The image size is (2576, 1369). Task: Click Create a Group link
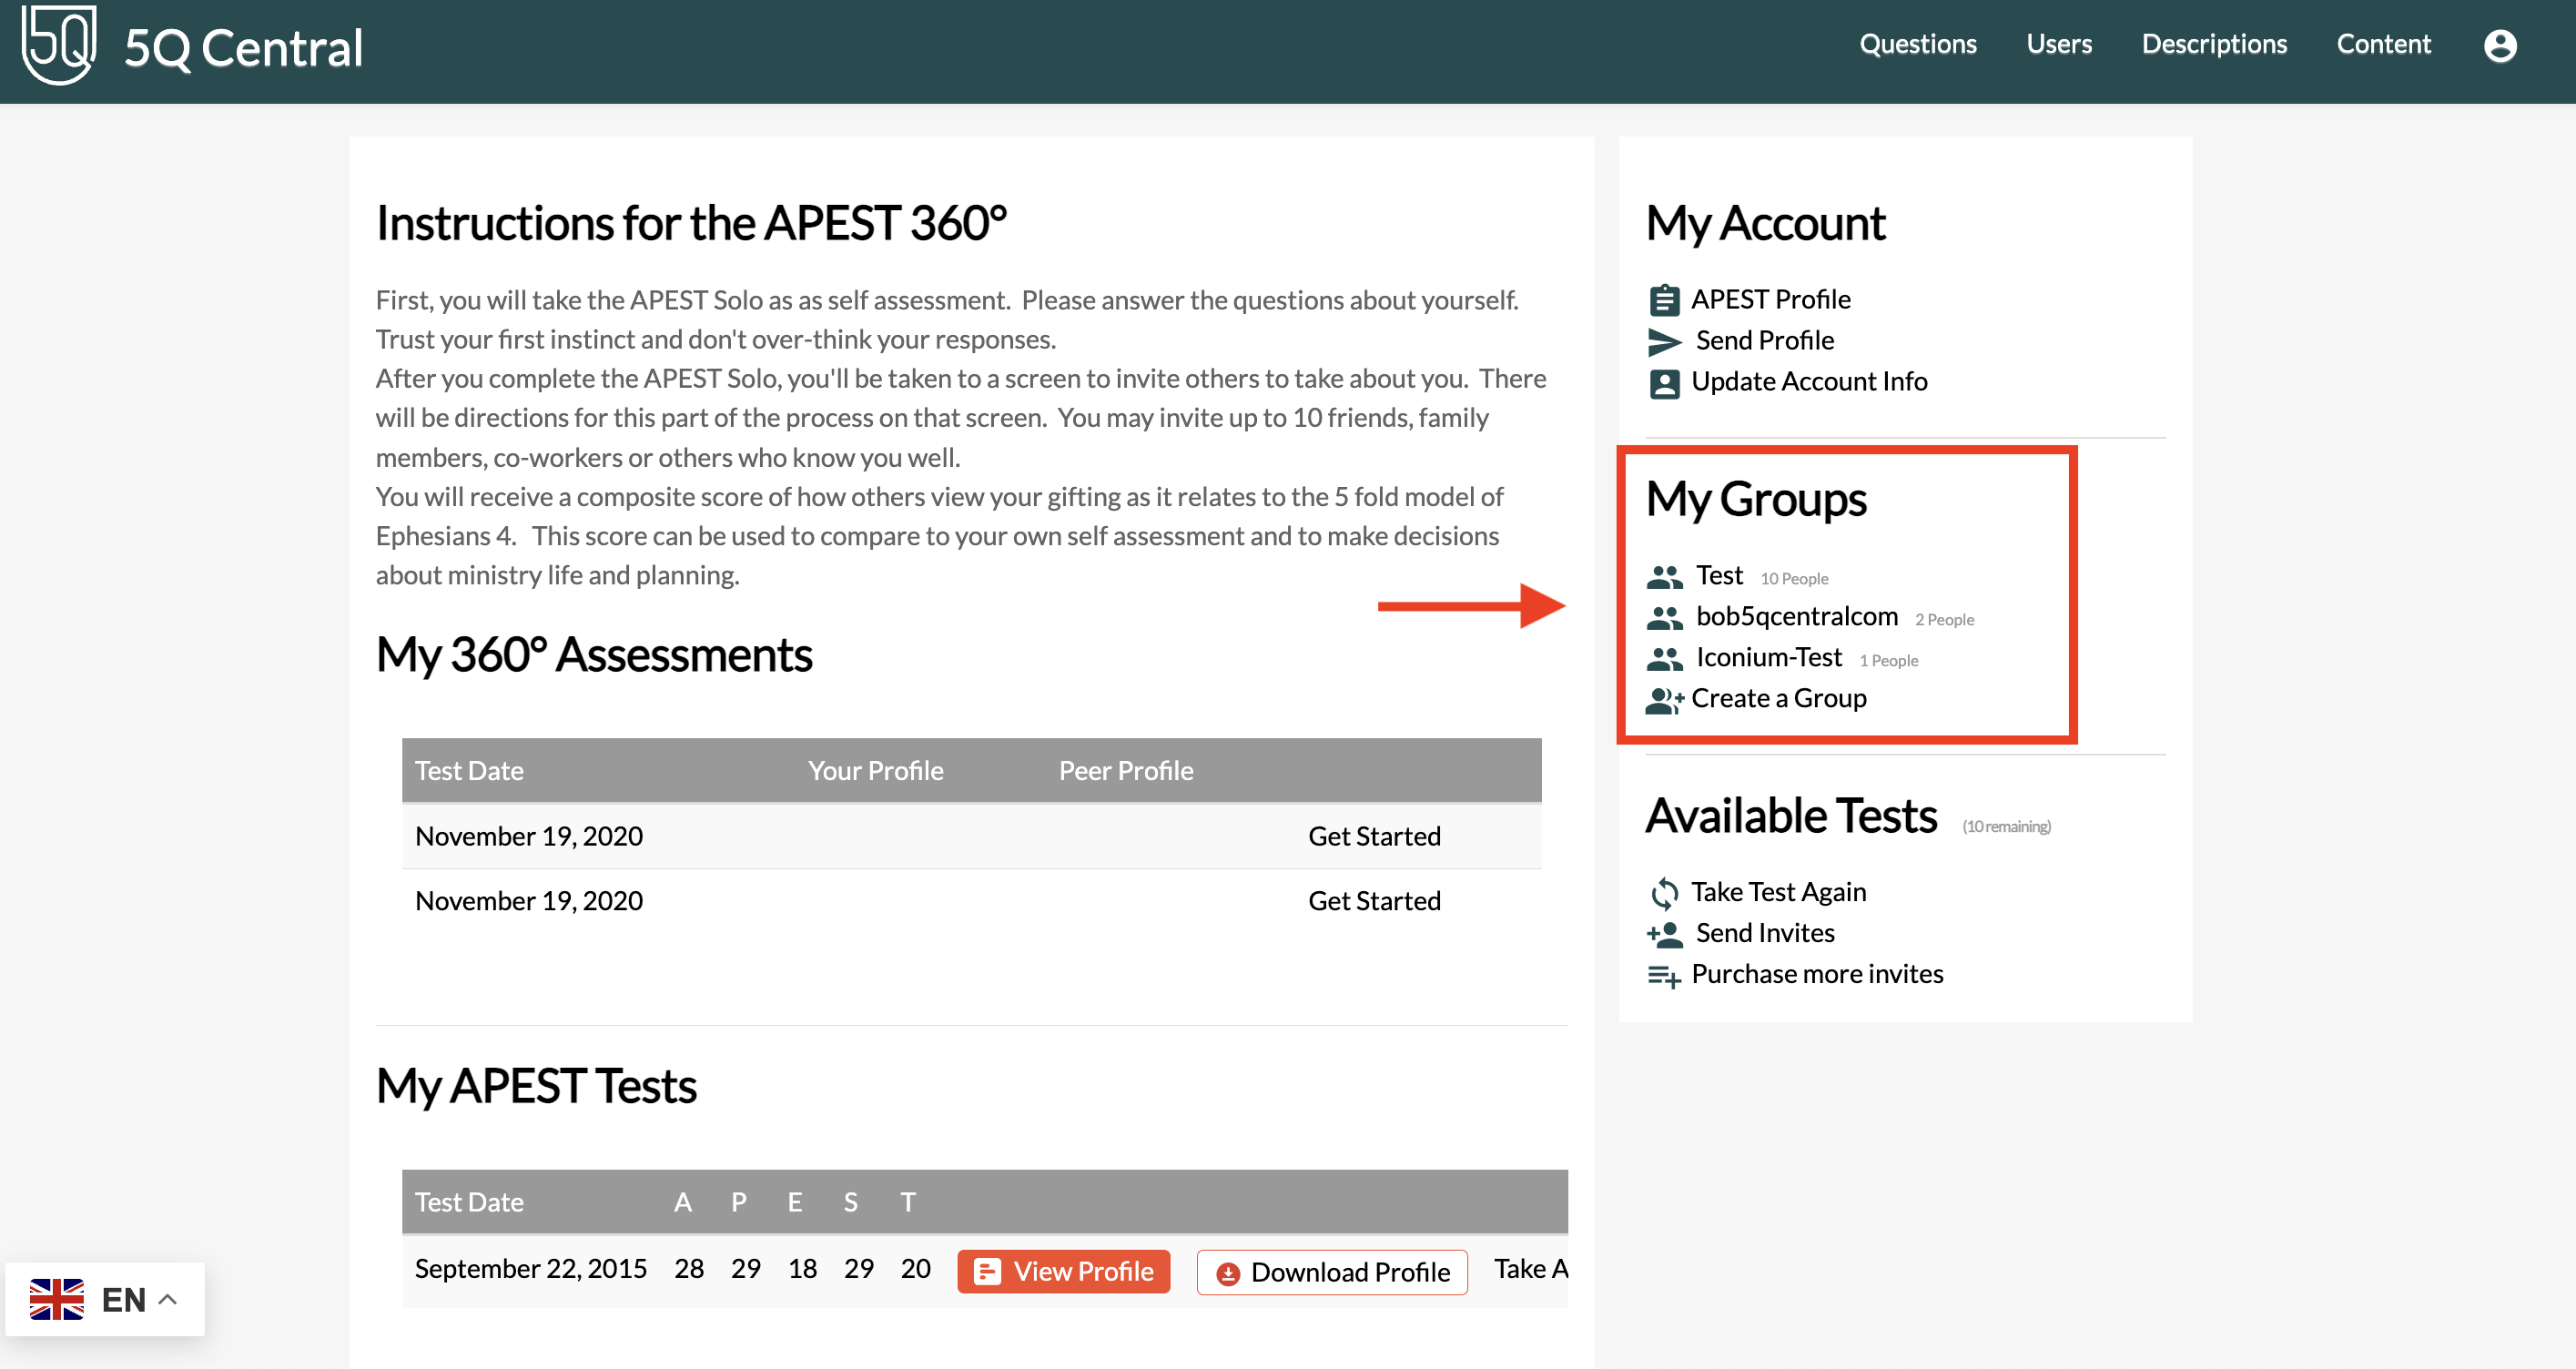[1778, 698]
